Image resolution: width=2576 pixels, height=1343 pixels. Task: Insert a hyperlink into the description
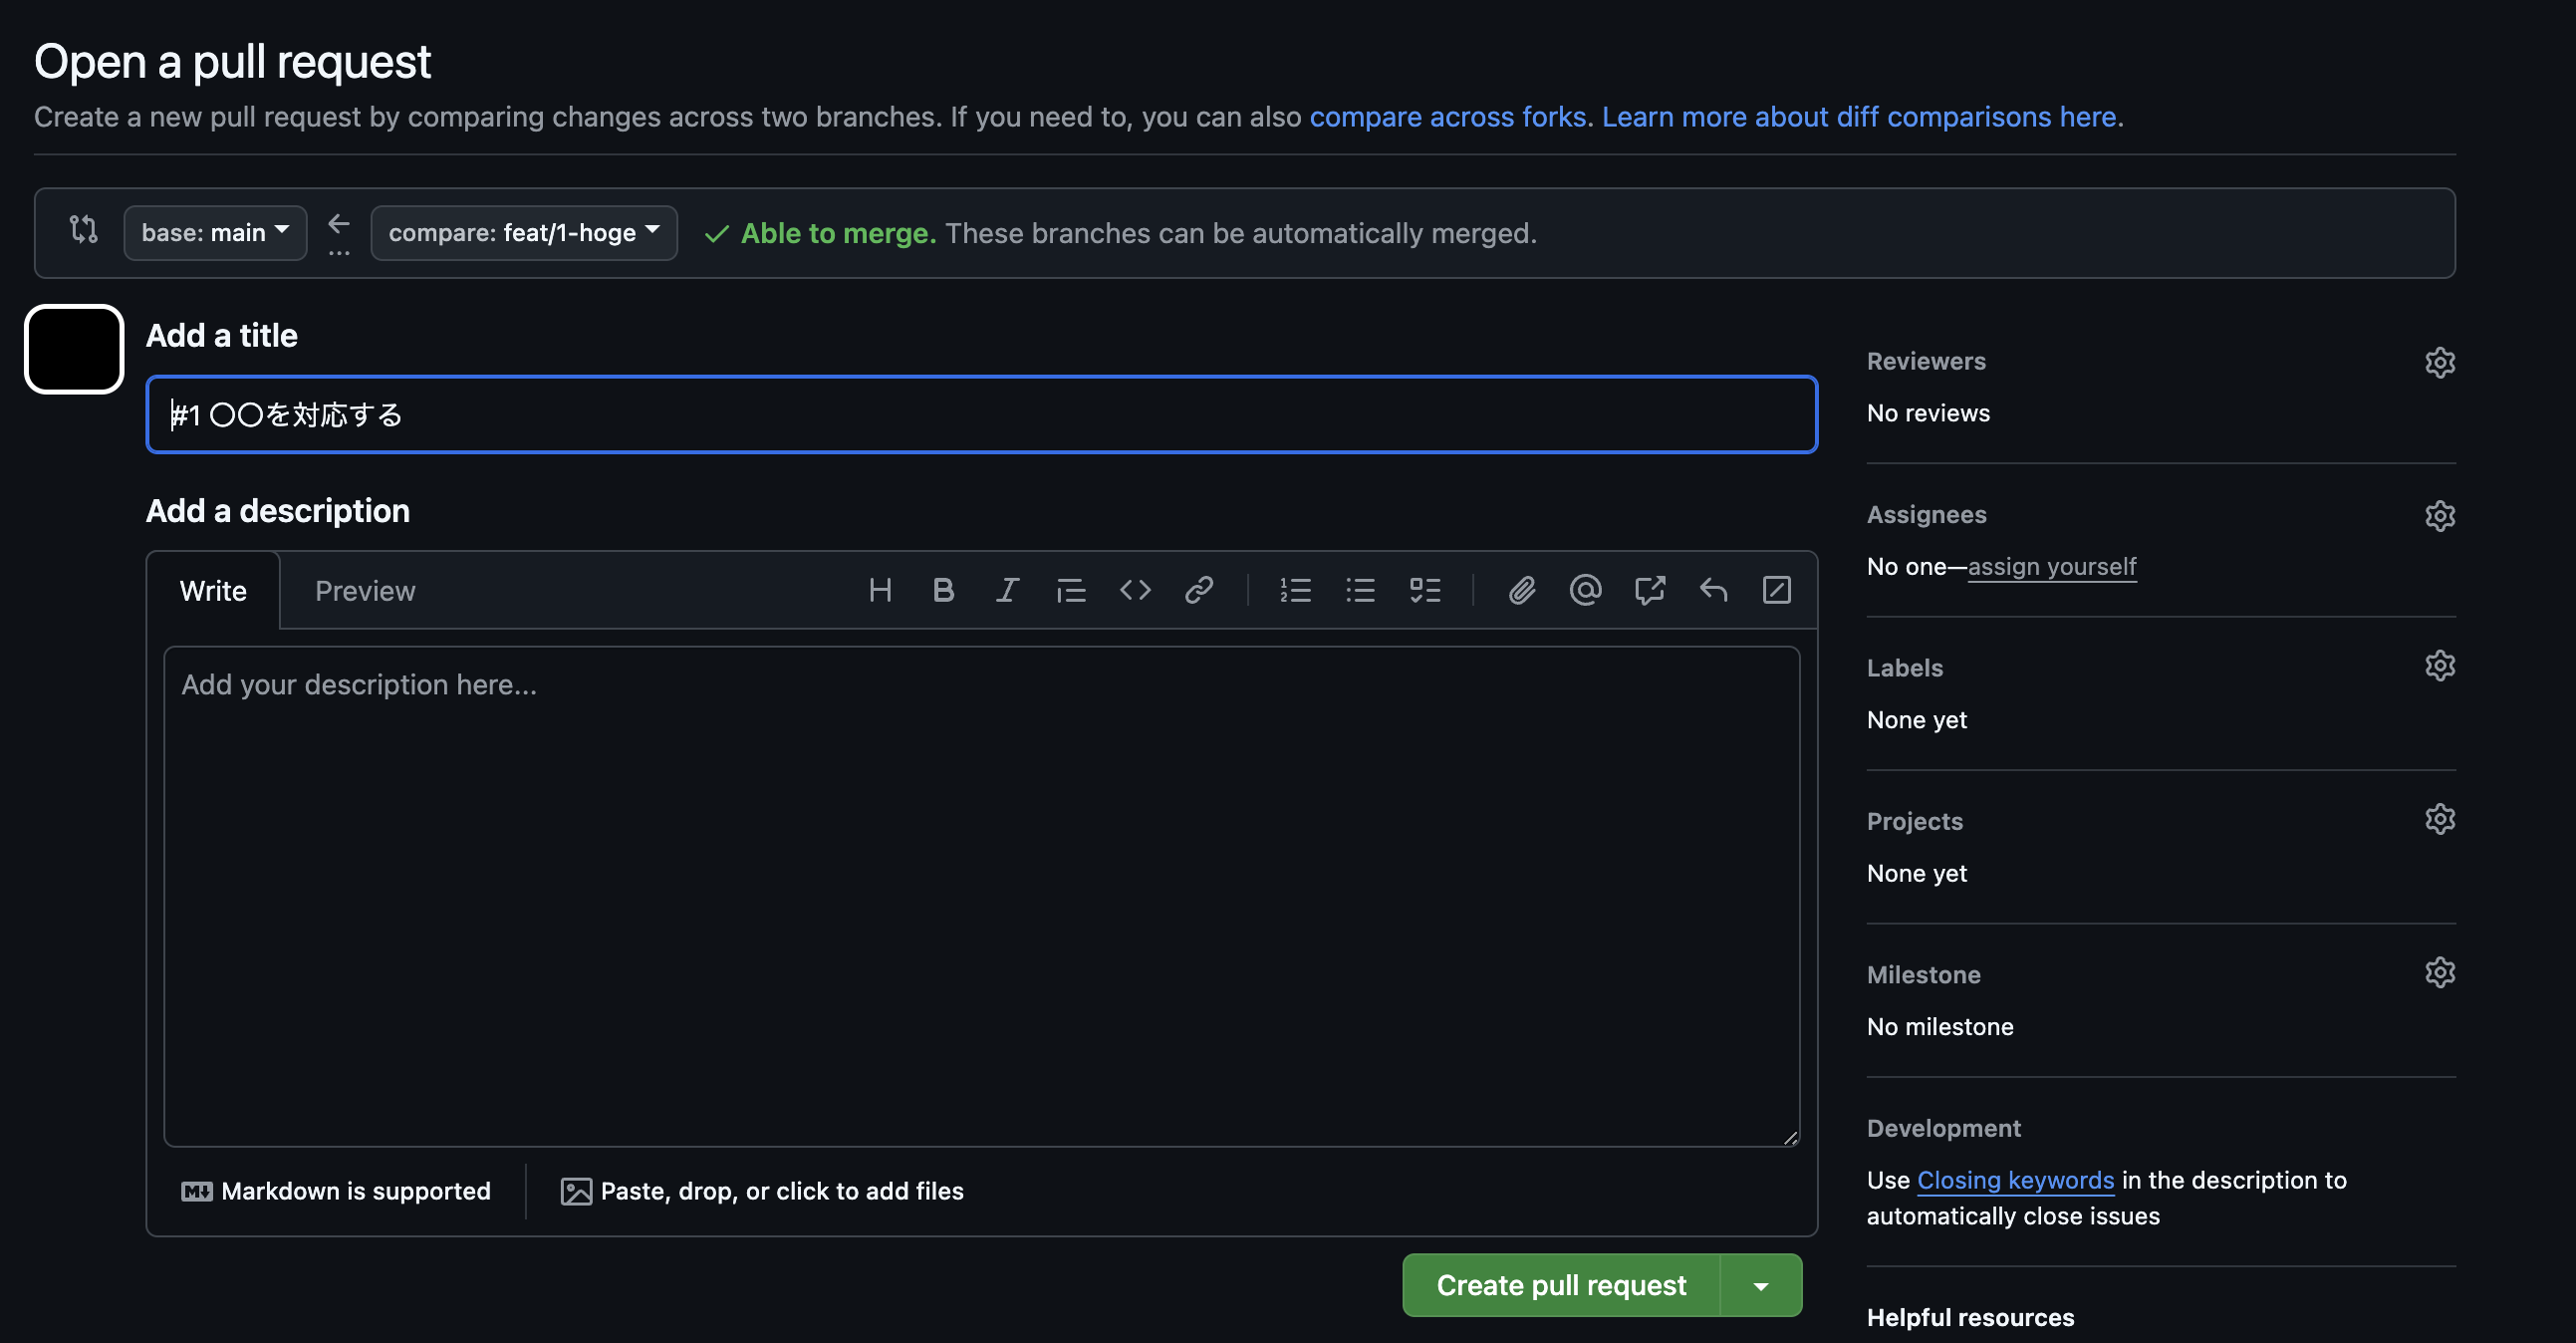coord(1199,590)
